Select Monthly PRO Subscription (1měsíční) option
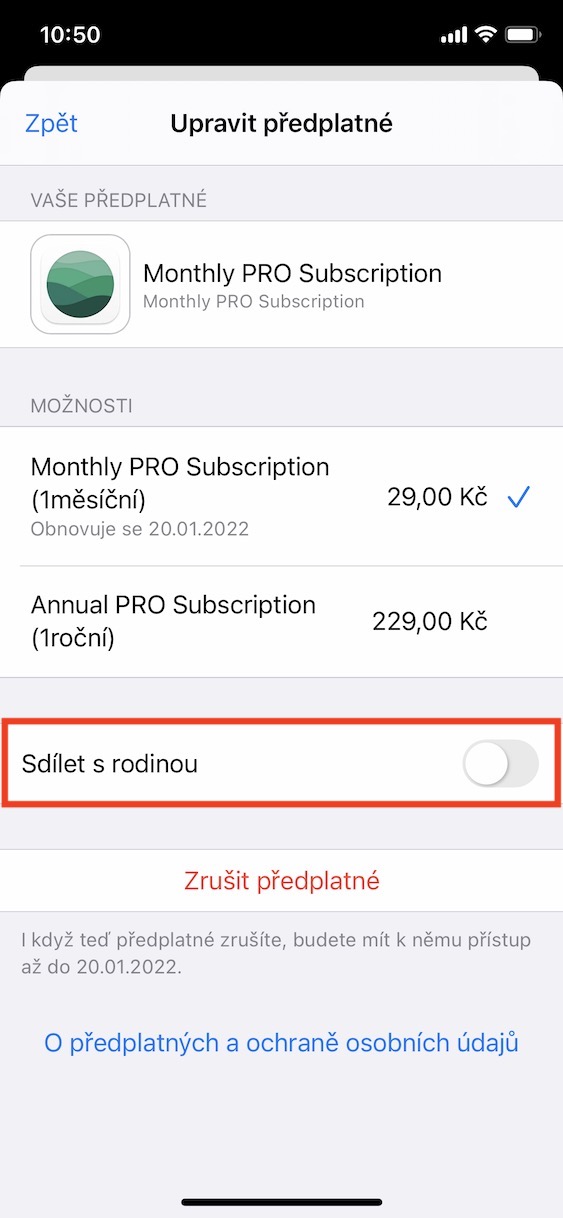 tap(281, 496)
